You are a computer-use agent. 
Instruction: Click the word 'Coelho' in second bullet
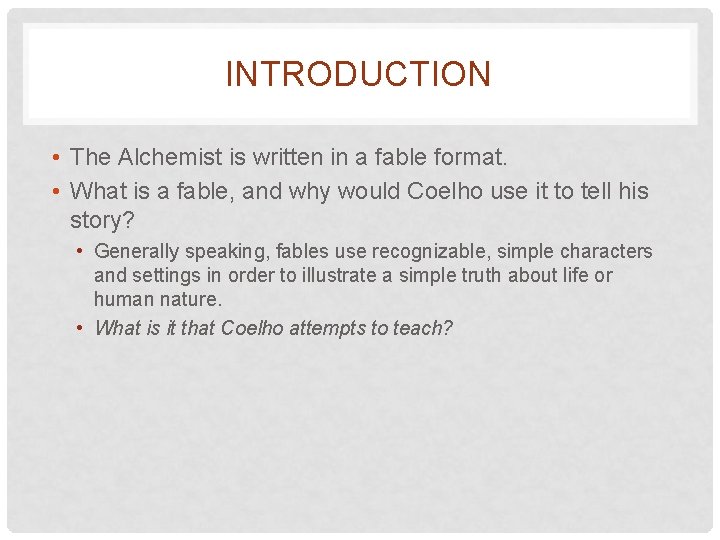pyautogui.click(x=444, y=191)
